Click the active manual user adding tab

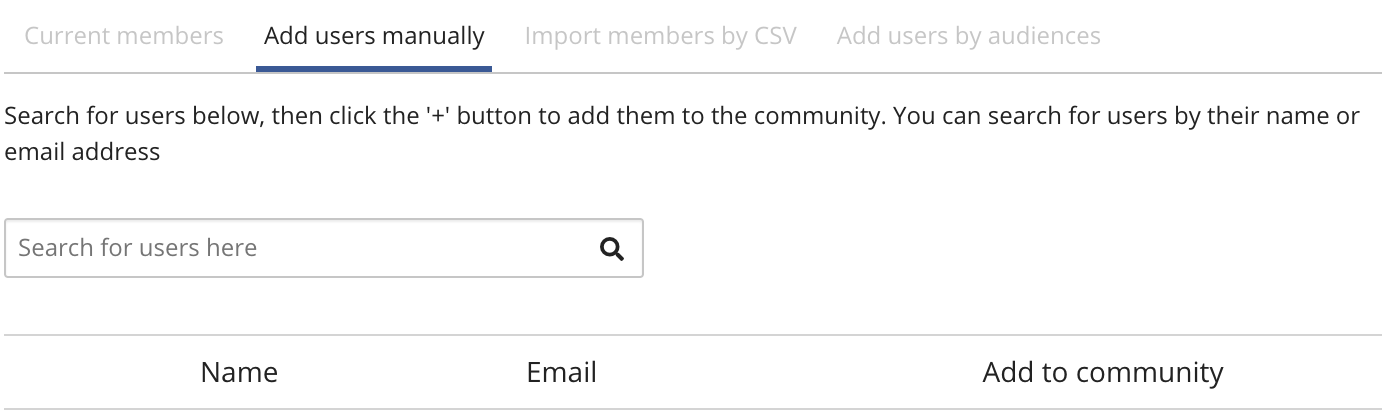pos(374,37)
